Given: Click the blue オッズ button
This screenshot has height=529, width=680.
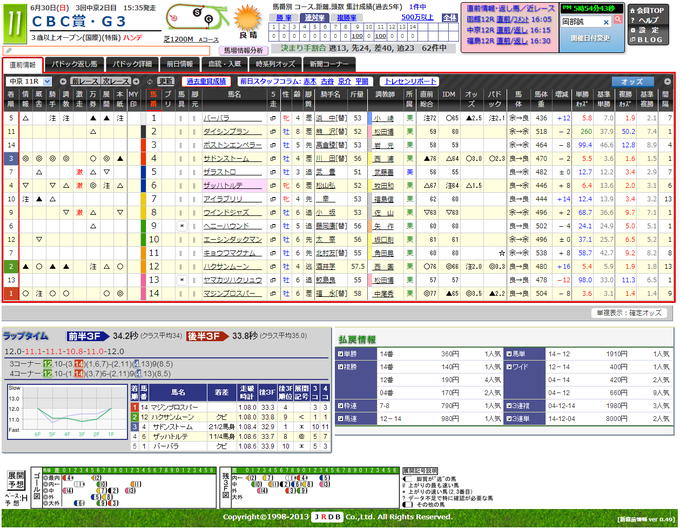Looking at the screenshot, I should click(x=632, y=82).
